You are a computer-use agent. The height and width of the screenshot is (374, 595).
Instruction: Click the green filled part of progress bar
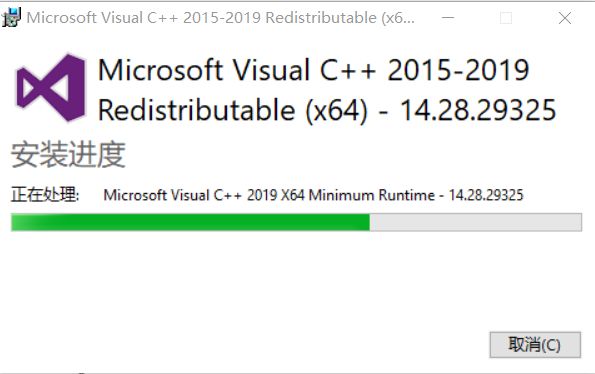click(x=190, y=222)
